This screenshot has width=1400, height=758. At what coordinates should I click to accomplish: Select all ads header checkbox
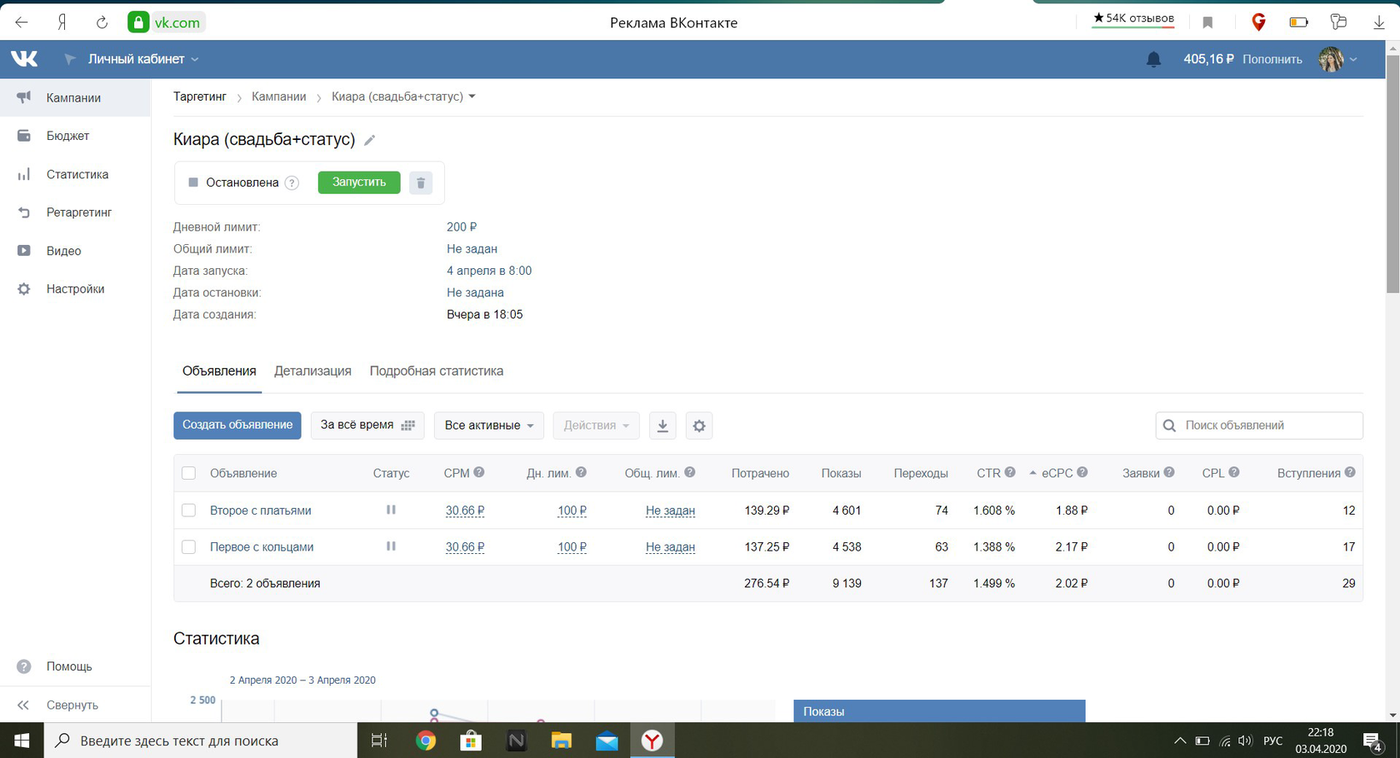(x=188, y=473)
